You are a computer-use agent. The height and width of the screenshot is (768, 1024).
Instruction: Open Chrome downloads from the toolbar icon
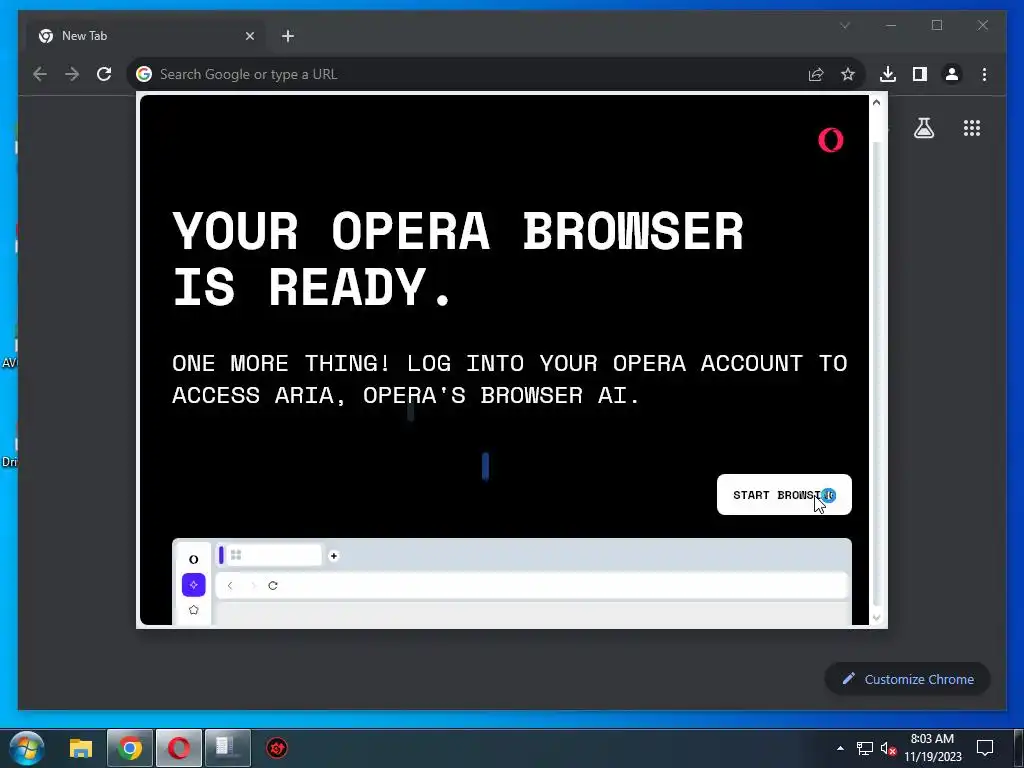888,74
